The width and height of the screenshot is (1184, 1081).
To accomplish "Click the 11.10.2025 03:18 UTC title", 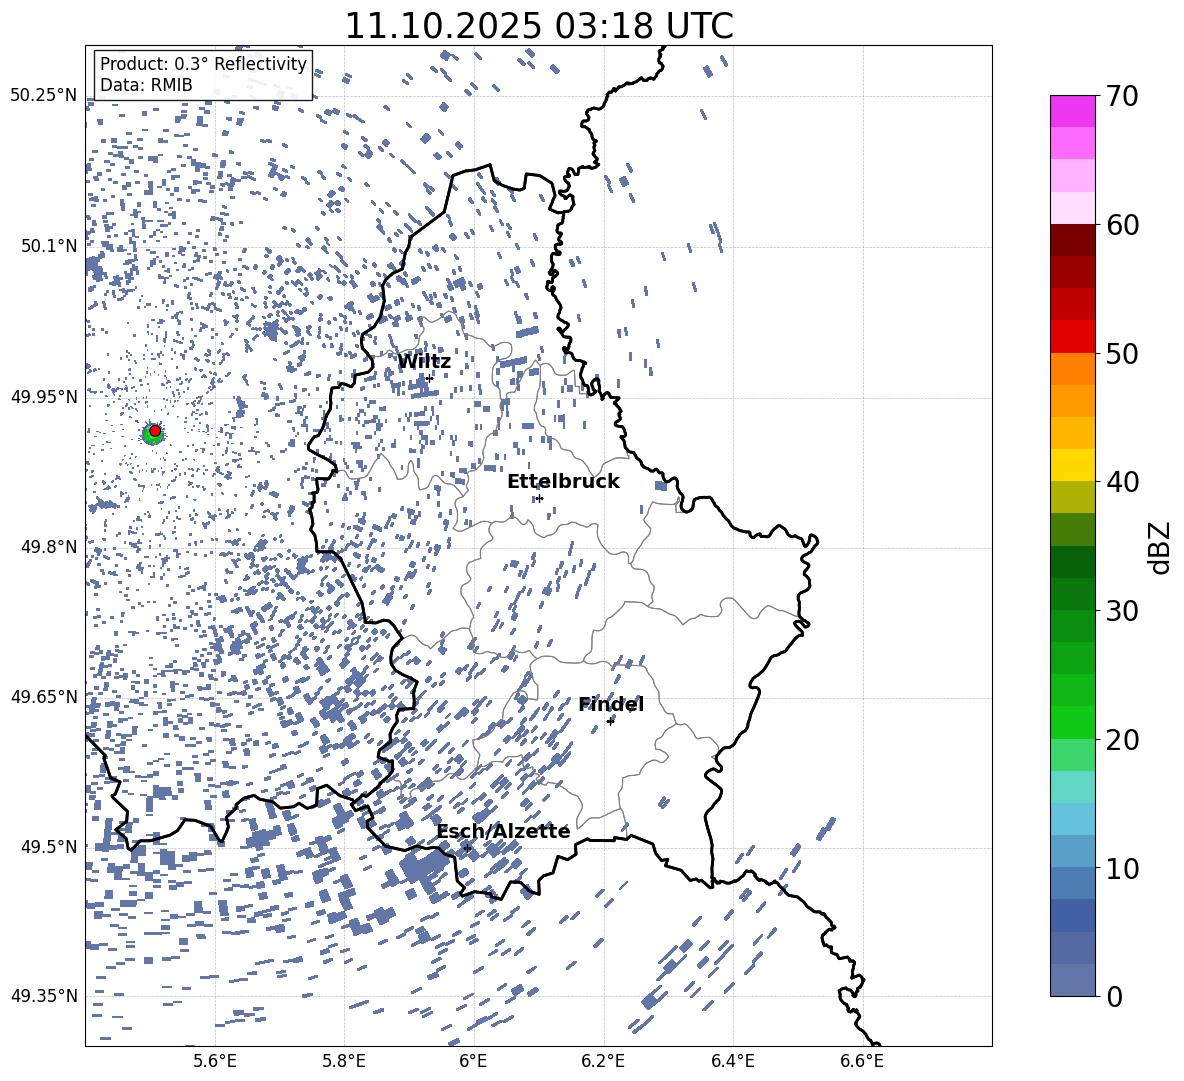I will tap(539, 26).
